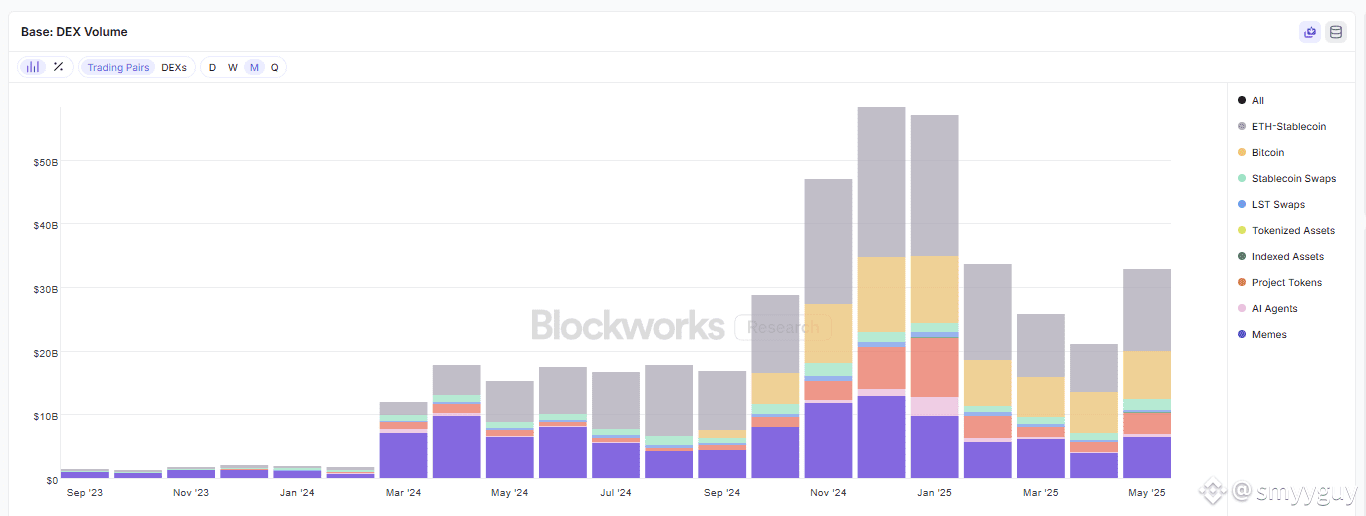Click the gray ETH-Stablecoin segment of Jul '24 bar
1366x516 pixels.
click(616, 400)
